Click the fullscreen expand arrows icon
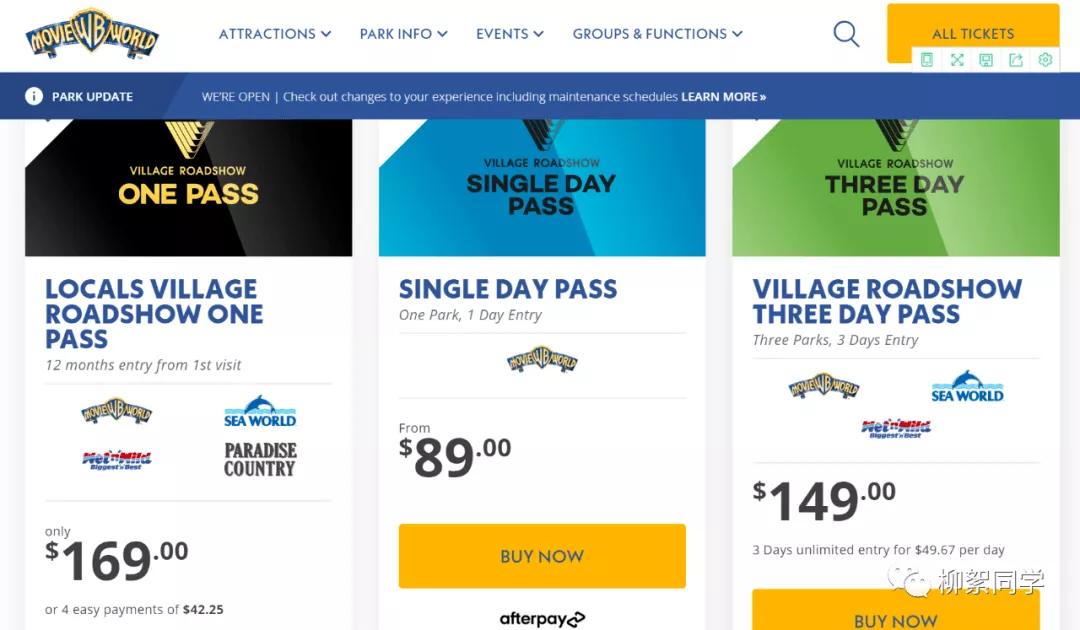 tap(957, 60)
